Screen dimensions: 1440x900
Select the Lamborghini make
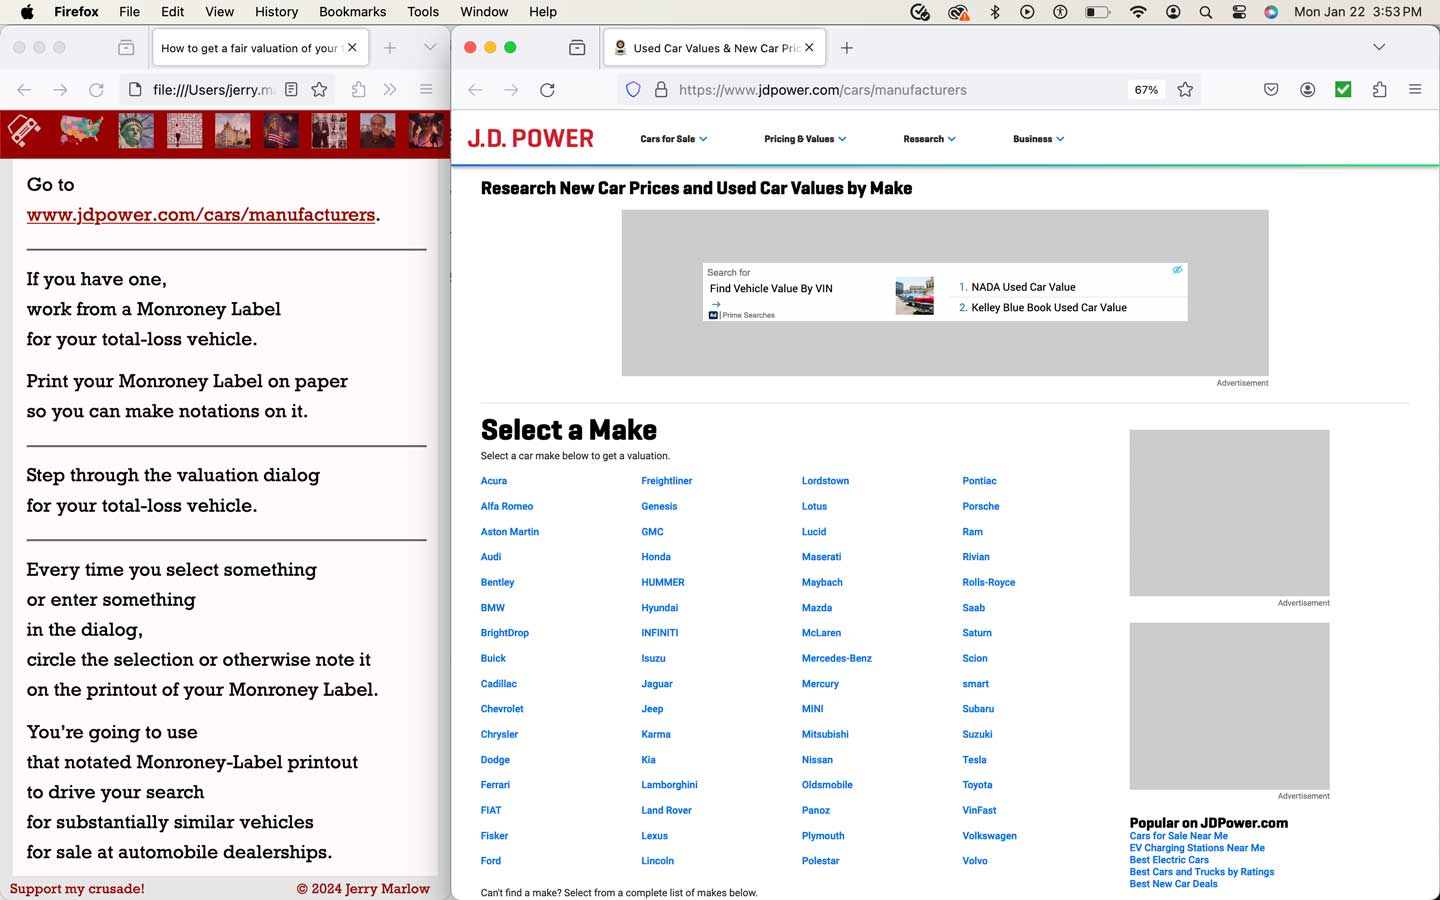click(x=669, y=785)
